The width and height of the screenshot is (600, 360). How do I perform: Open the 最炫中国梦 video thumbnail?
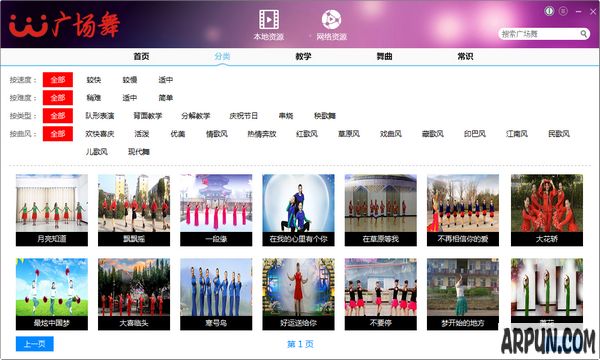(52, 294)
